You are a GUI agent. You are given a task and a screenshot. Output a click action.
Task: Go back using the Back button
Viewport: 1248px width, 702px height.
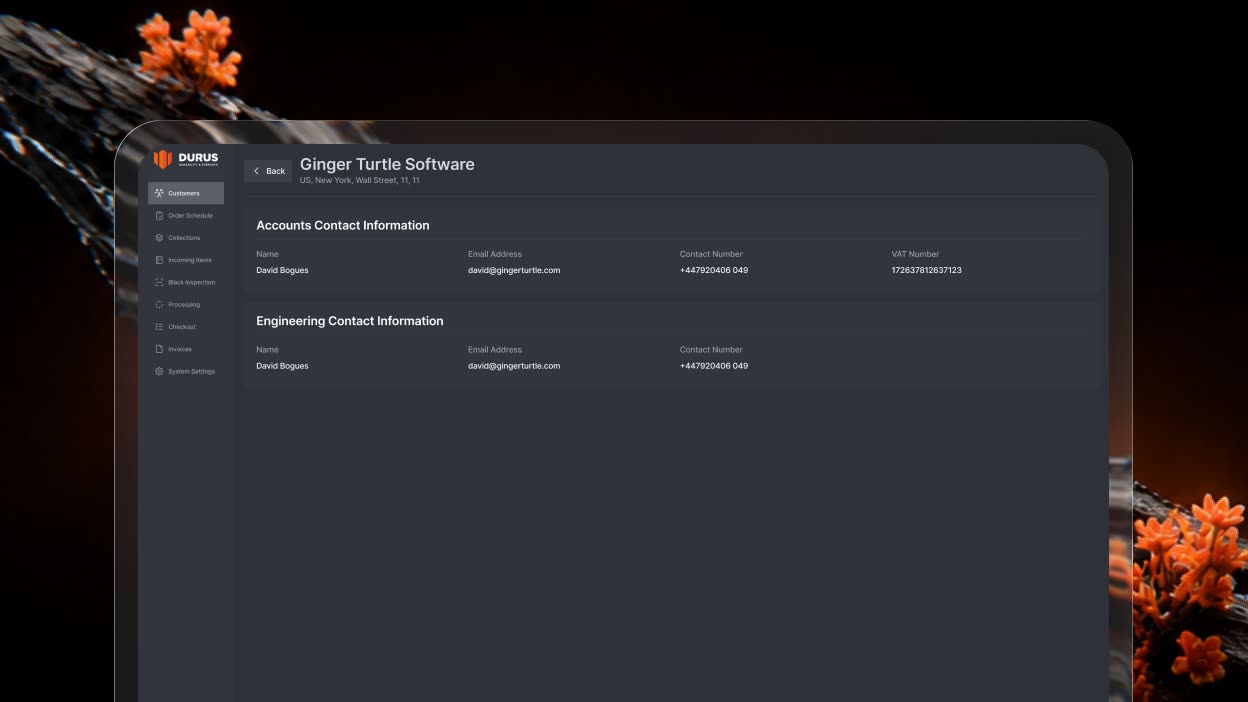(x=268, y=171)
